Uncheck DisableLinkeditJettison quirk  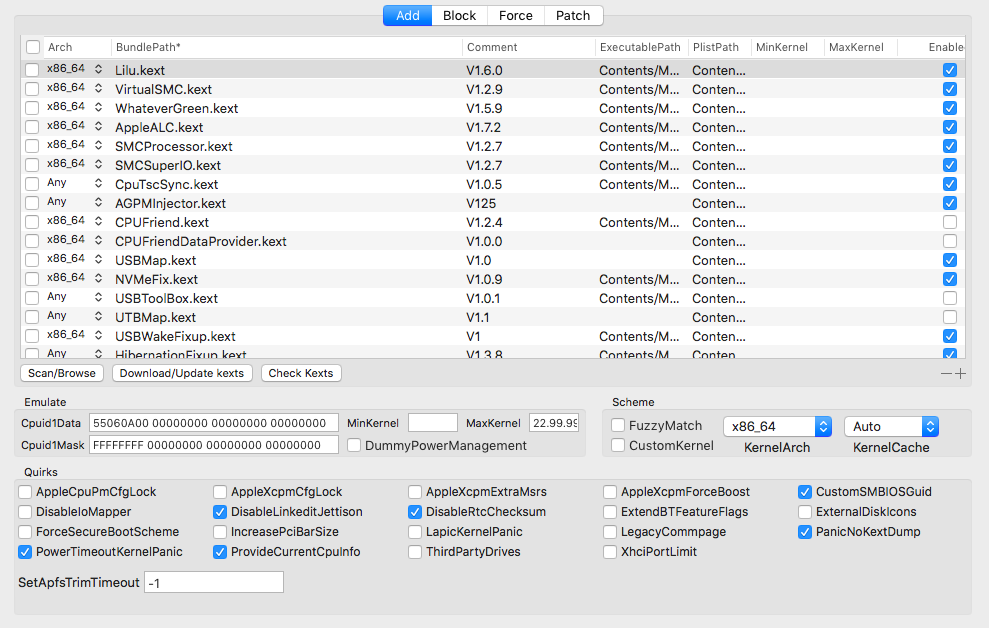click(219, 512)
